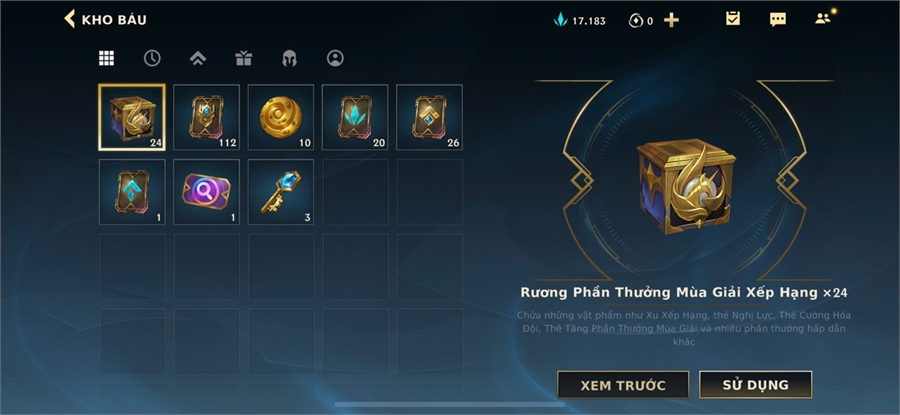This screenshot has width=900, height=415.
Task: Select the blue arrow card with 1 count
Action: pyautogui.click(x=132, y=192)
